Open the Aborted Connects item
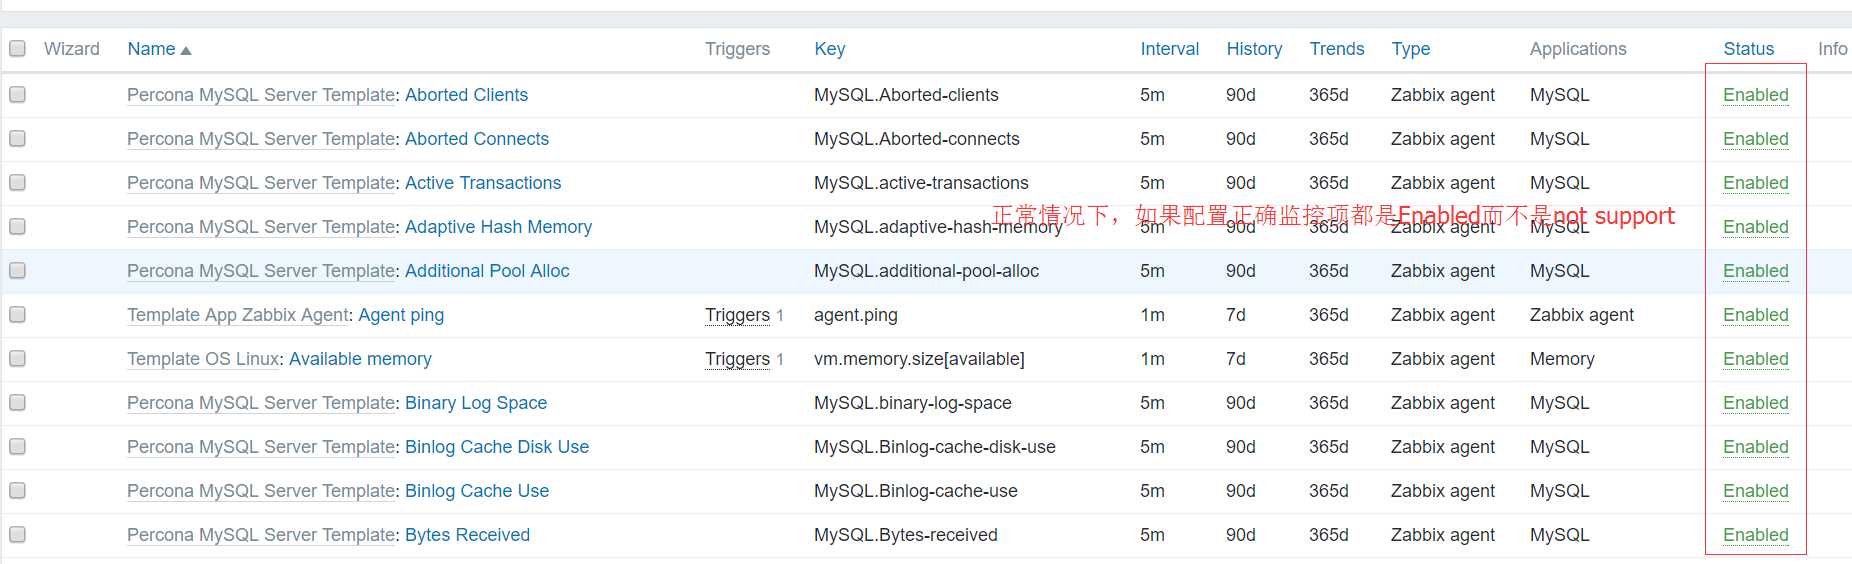Screen dimensions: 1852x564 [x=477, y=139]
